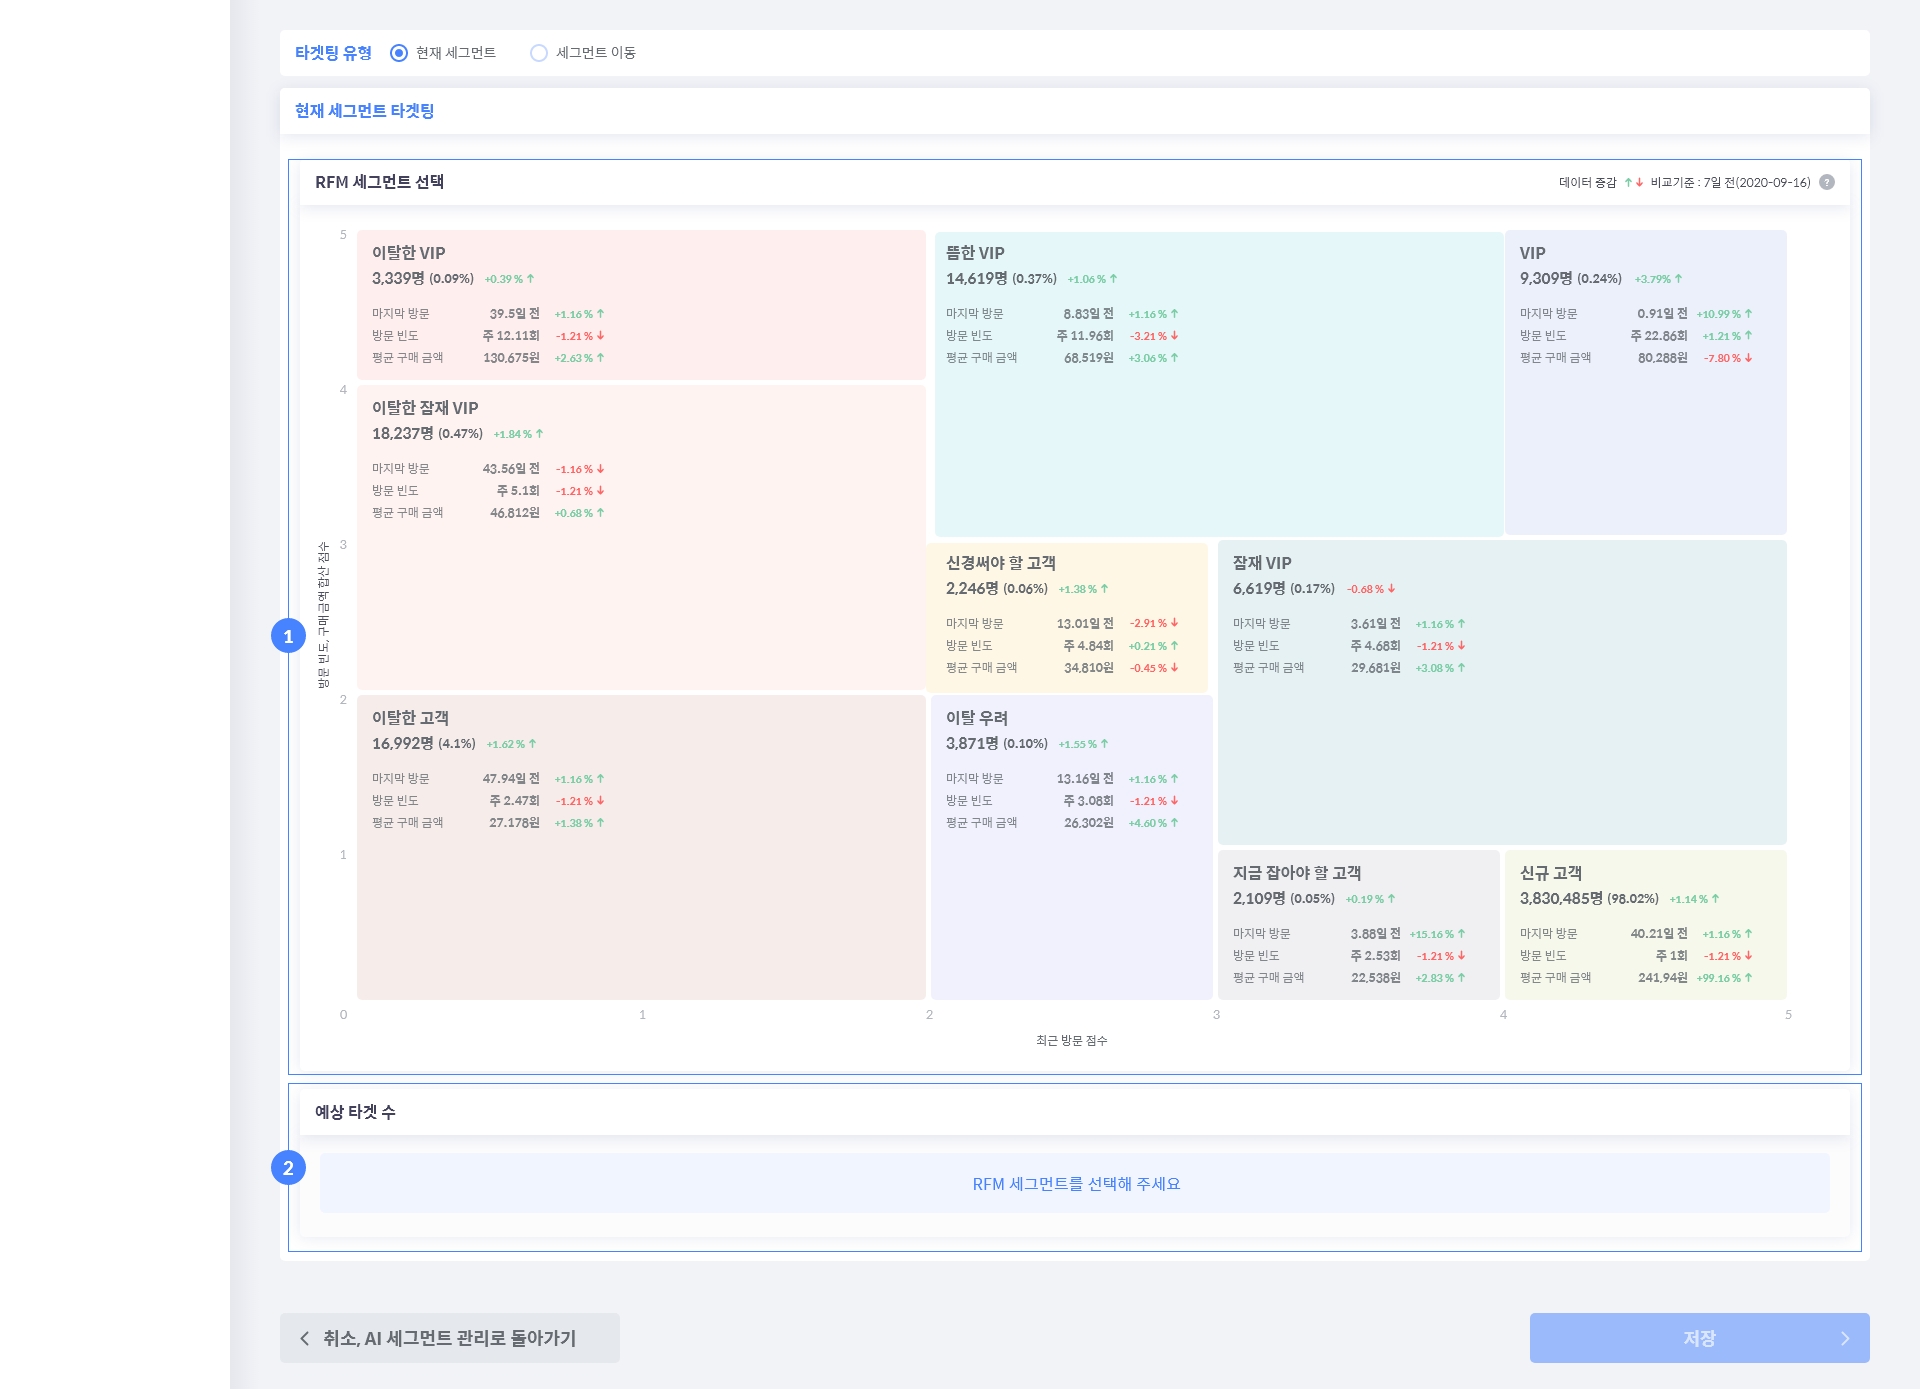This screenshot has width=1920, height=1389.
Task: Click 취소, AI 세그먼트 관리로 돌아가기 button
Action: (x=449, y=1338)
